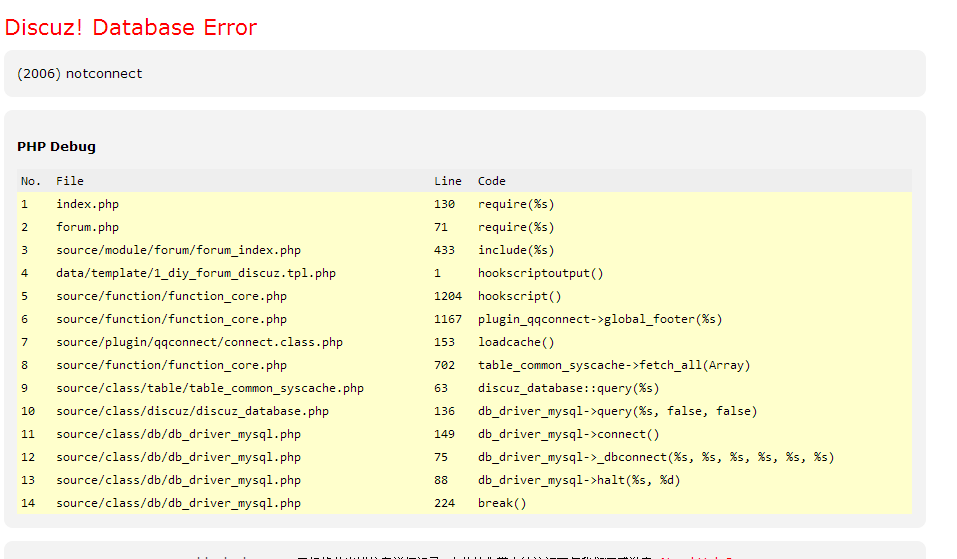Select loadcache() code entry

[516, 342]
